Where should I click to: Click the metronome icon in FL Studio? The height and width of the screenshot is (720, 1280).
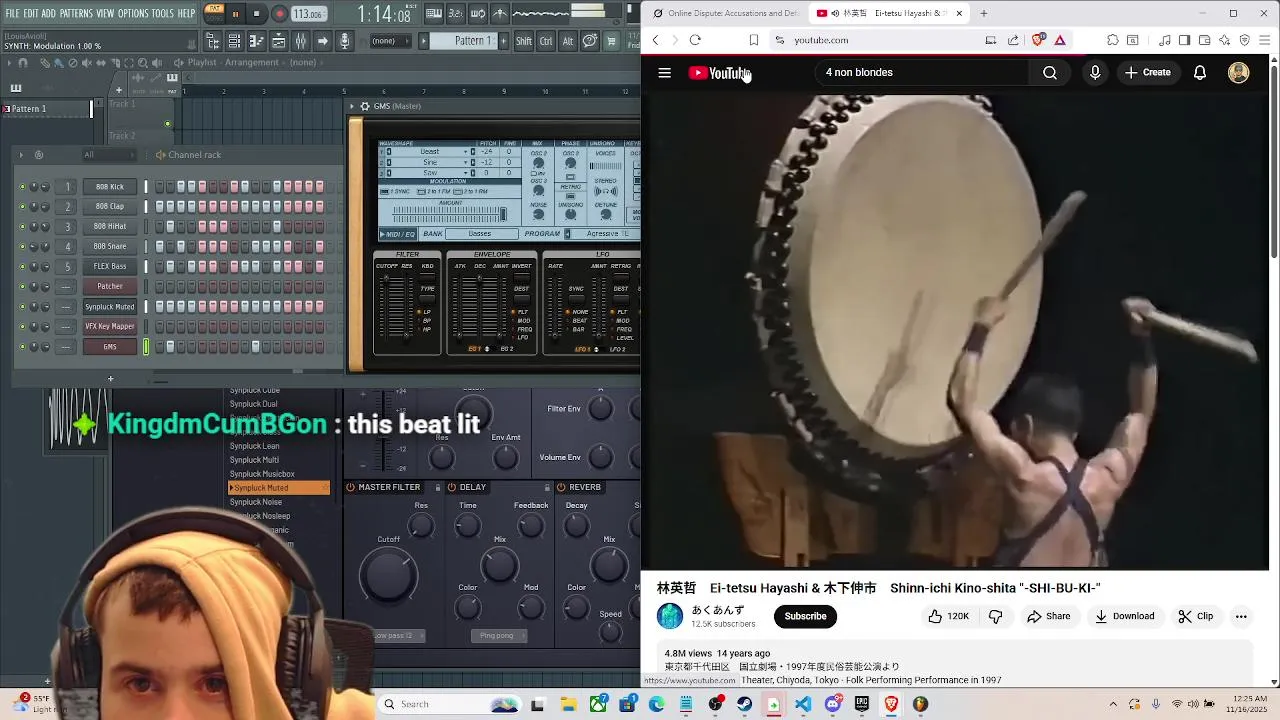point(500,13)
